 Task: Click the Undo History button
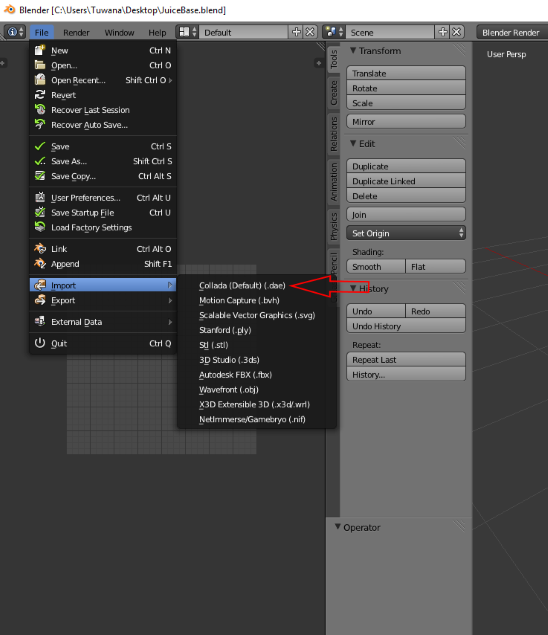pos(406,326)
